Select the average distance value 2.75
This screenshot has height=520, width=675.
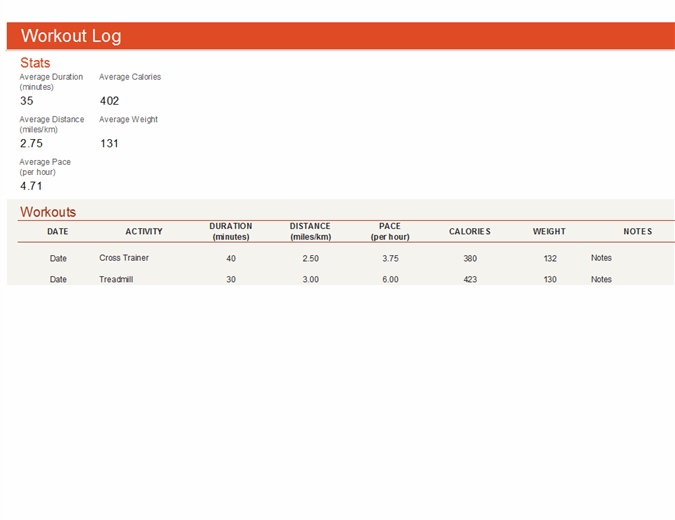pos(31,143)
